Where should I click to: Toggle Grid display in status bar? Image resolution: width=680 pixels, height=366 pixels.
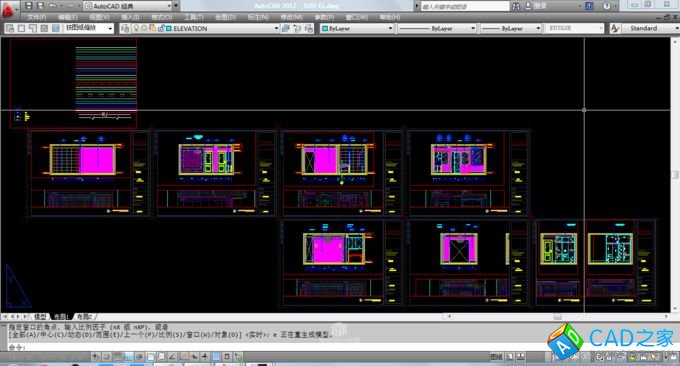tap(118, 357)
